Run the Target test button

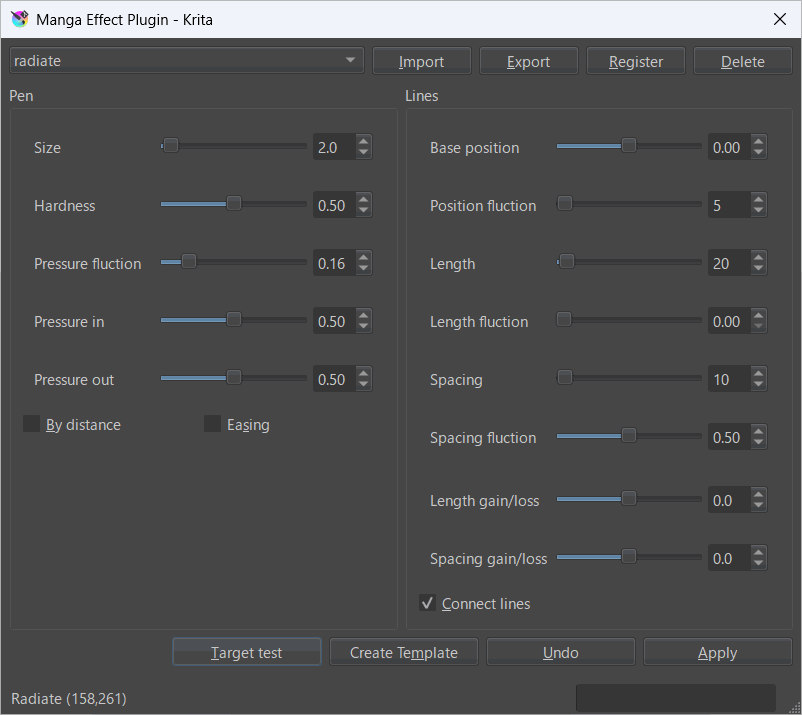pyautogui.click(x=247, y=652)
